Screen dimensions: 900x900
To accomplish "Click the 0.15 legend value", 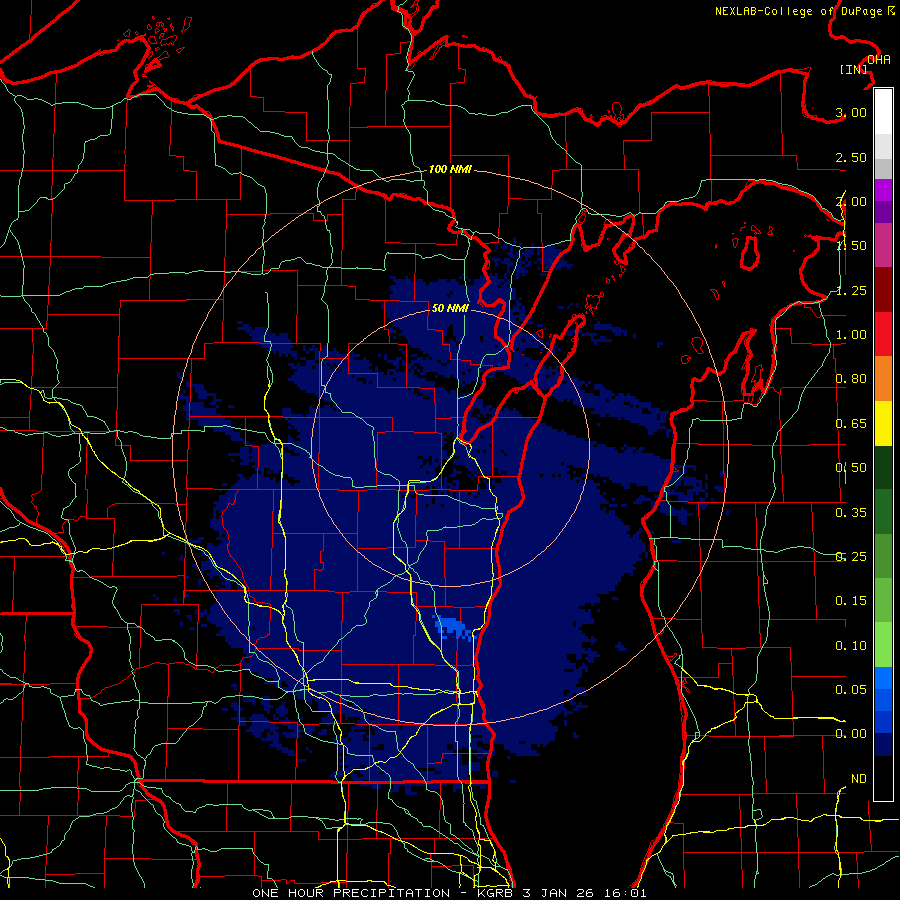I will coord(851,601).
